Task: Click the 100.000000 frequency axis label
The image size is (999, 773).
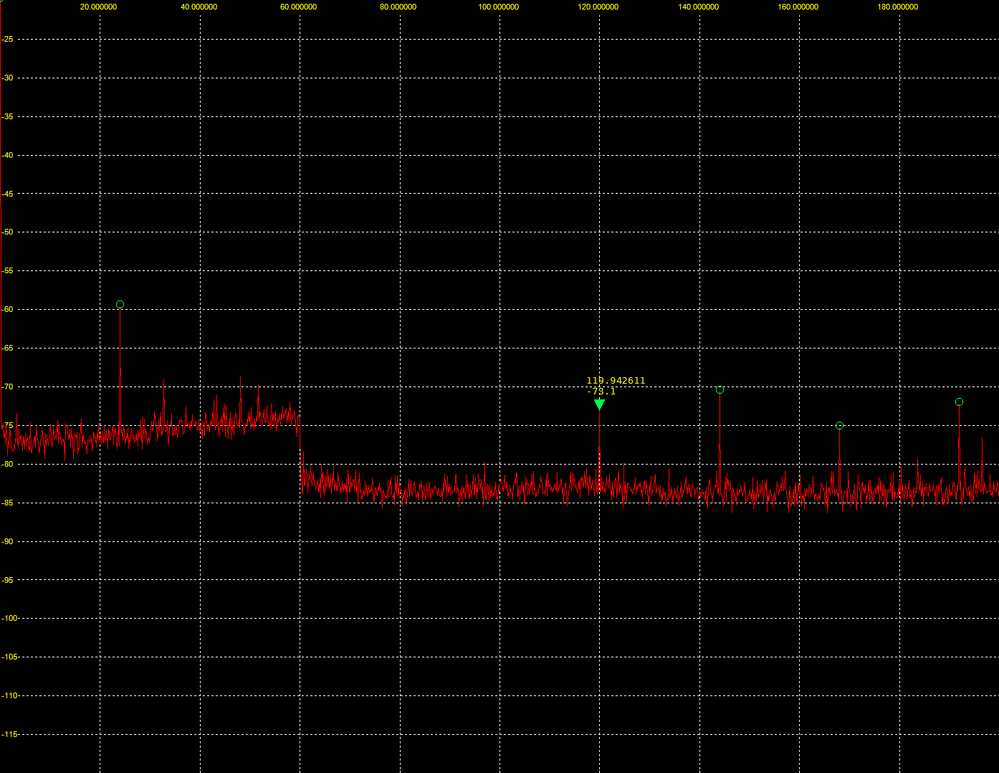Action: (498, 7)
